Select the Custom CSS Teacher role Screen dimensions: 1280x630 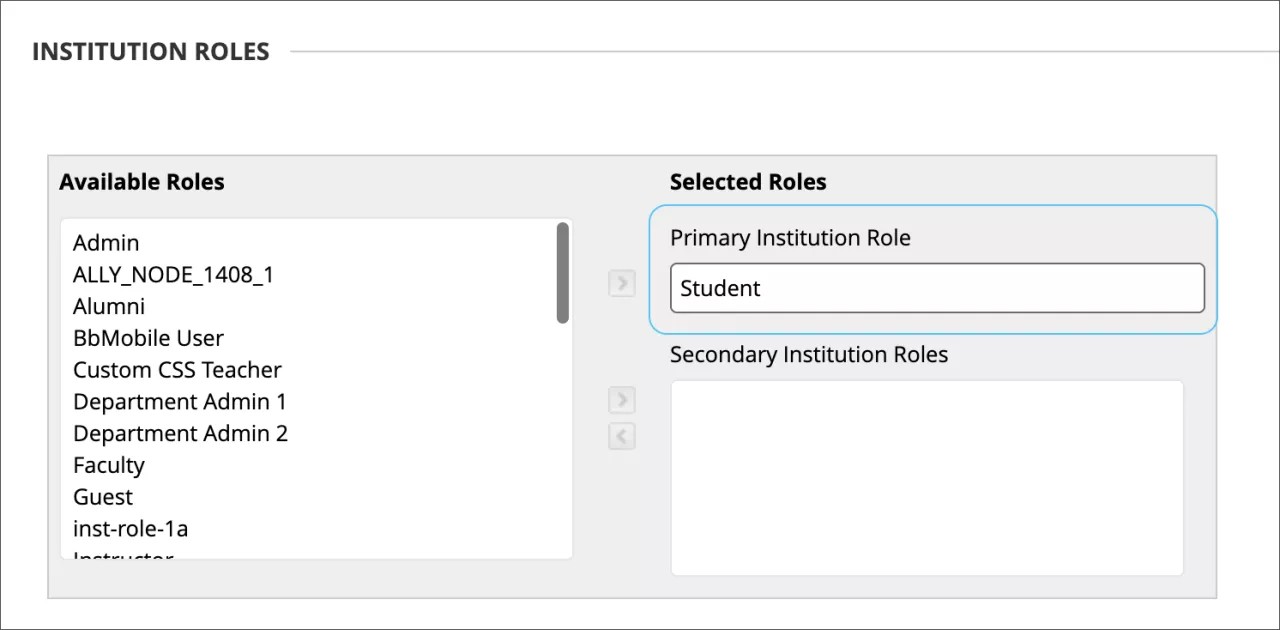[x=177, y=370]
